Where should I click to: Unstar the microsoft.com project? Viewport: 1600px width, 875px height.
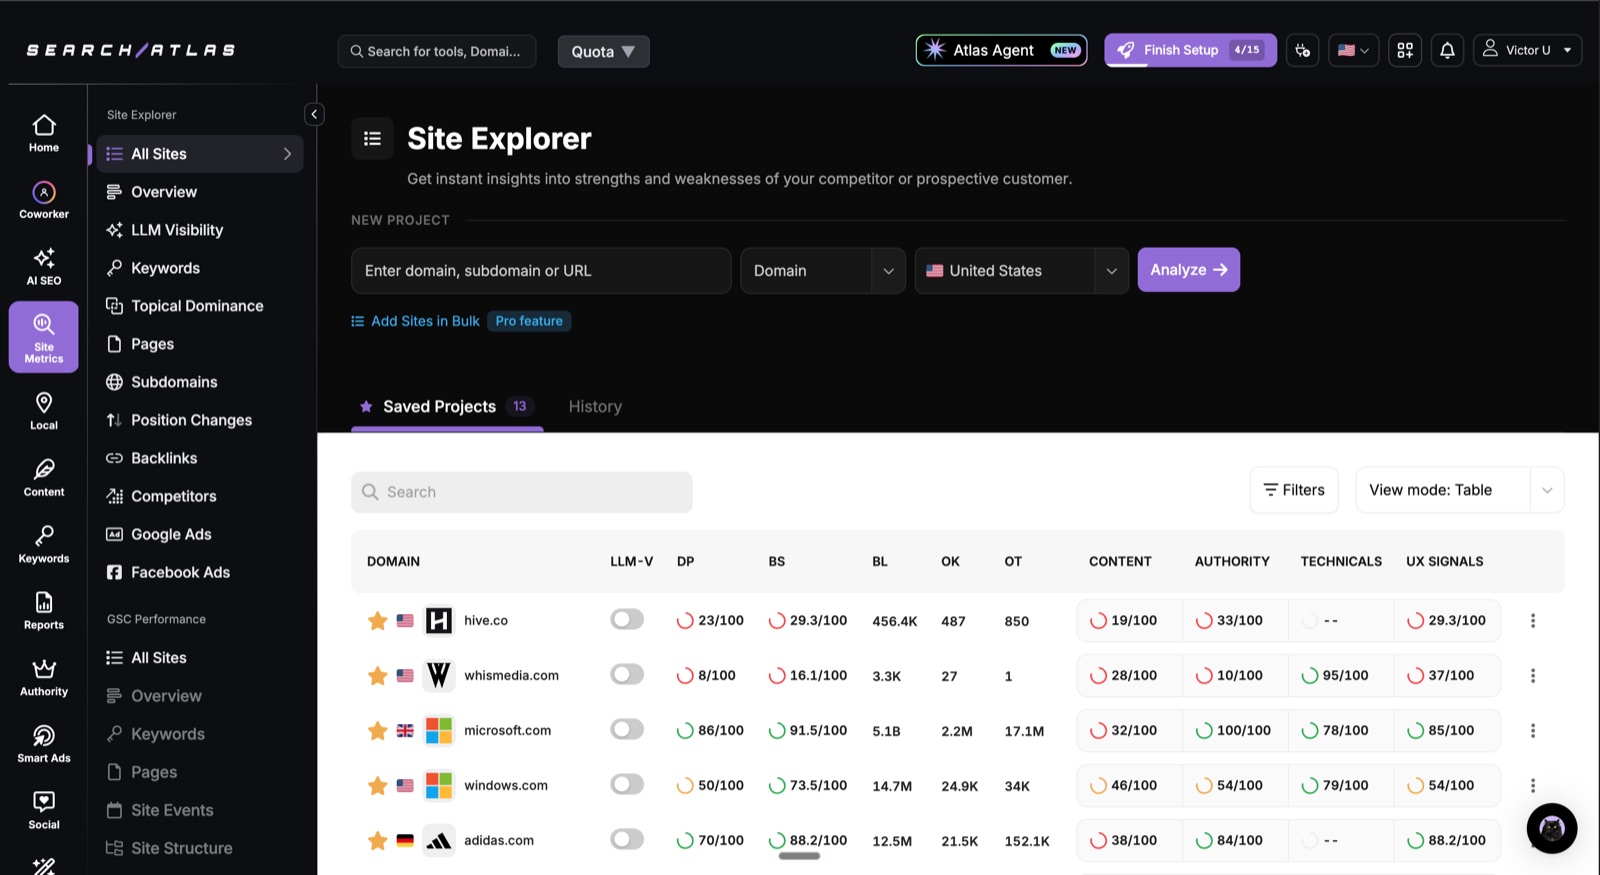[x=377, y=731]
